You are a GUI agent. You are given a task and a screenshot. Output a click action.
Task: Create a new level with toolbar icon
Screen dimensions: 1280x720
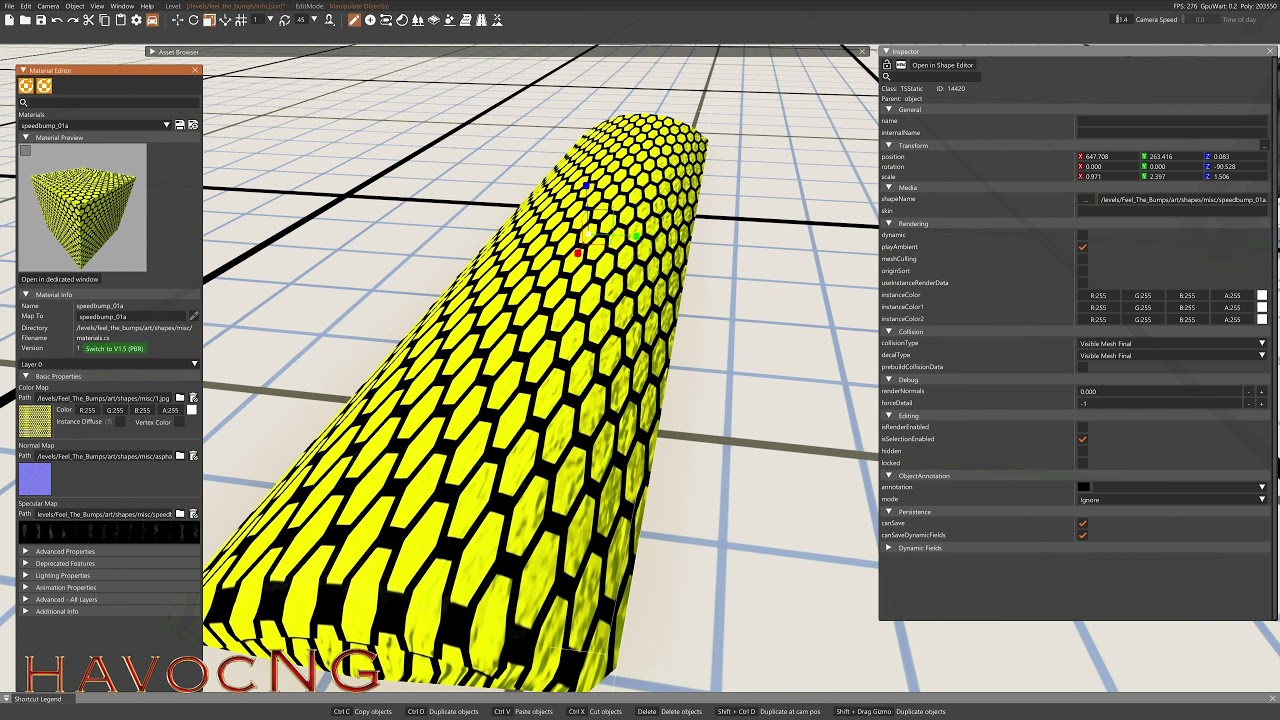[x=9, y=20]
